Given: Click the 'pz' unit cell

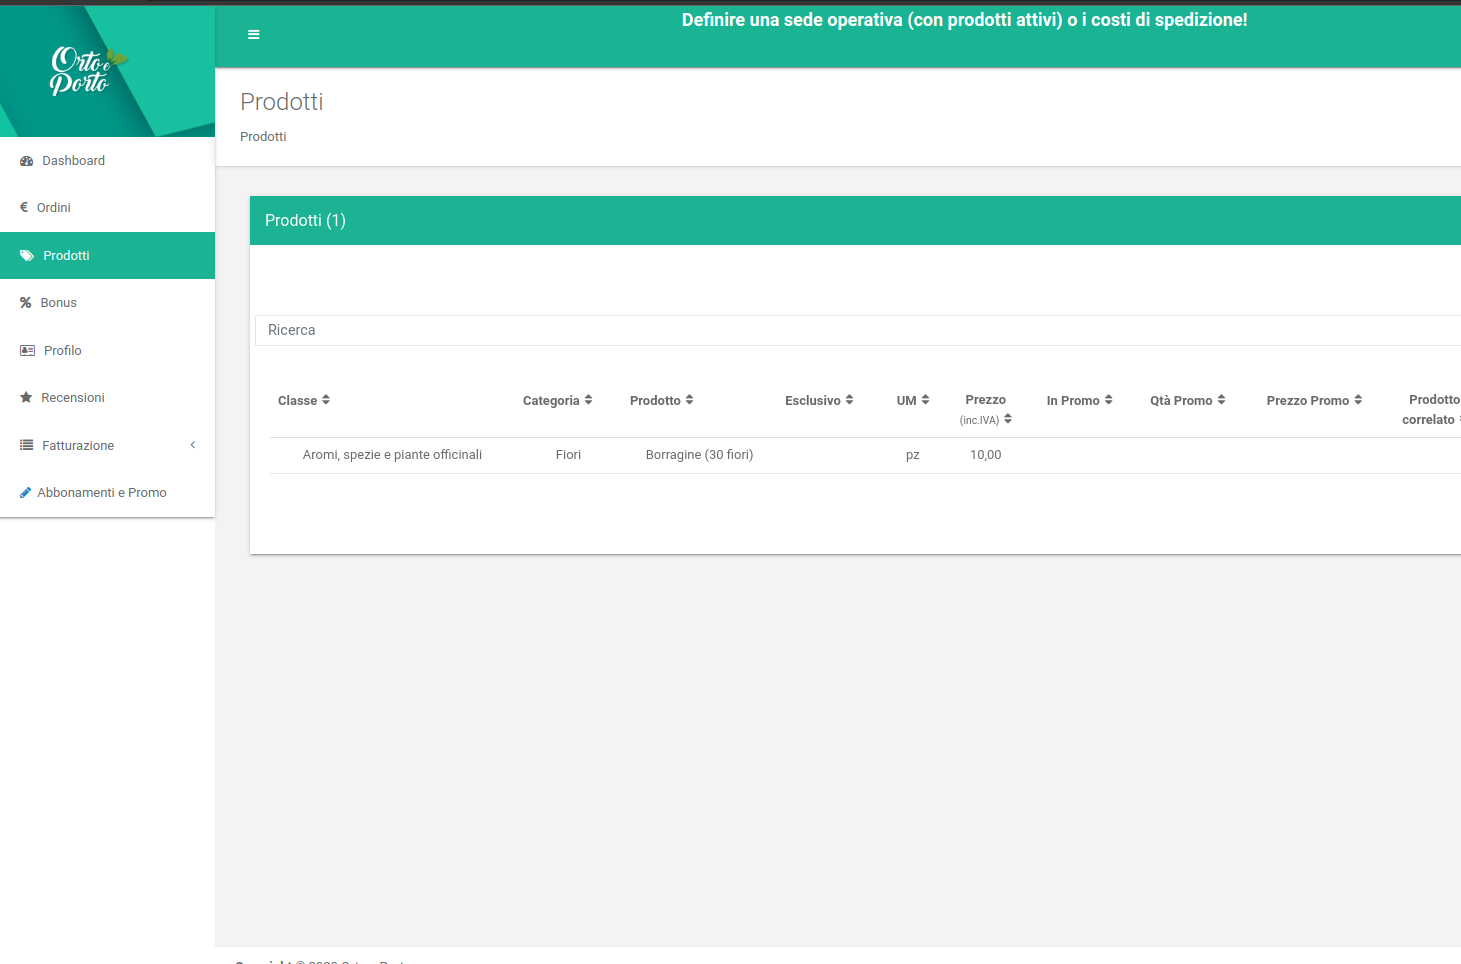Looking at the screenshot, I should pos(913,455).
